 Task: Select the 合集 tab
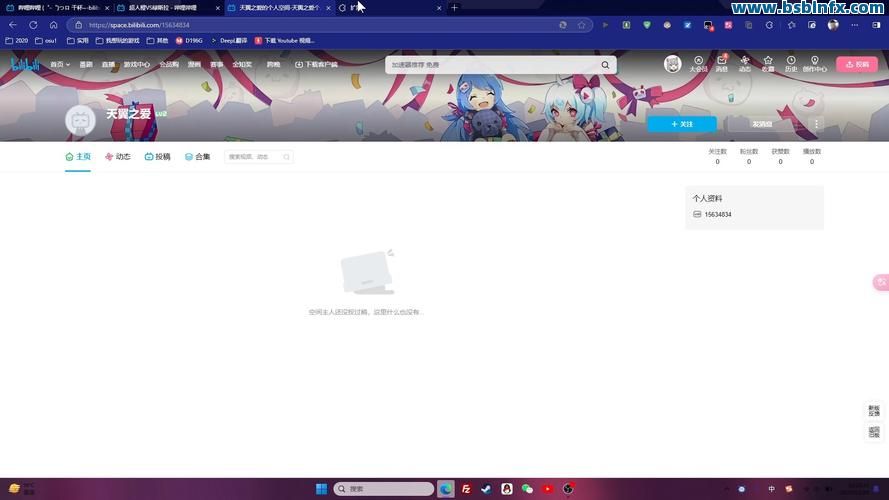pos(197,156)
